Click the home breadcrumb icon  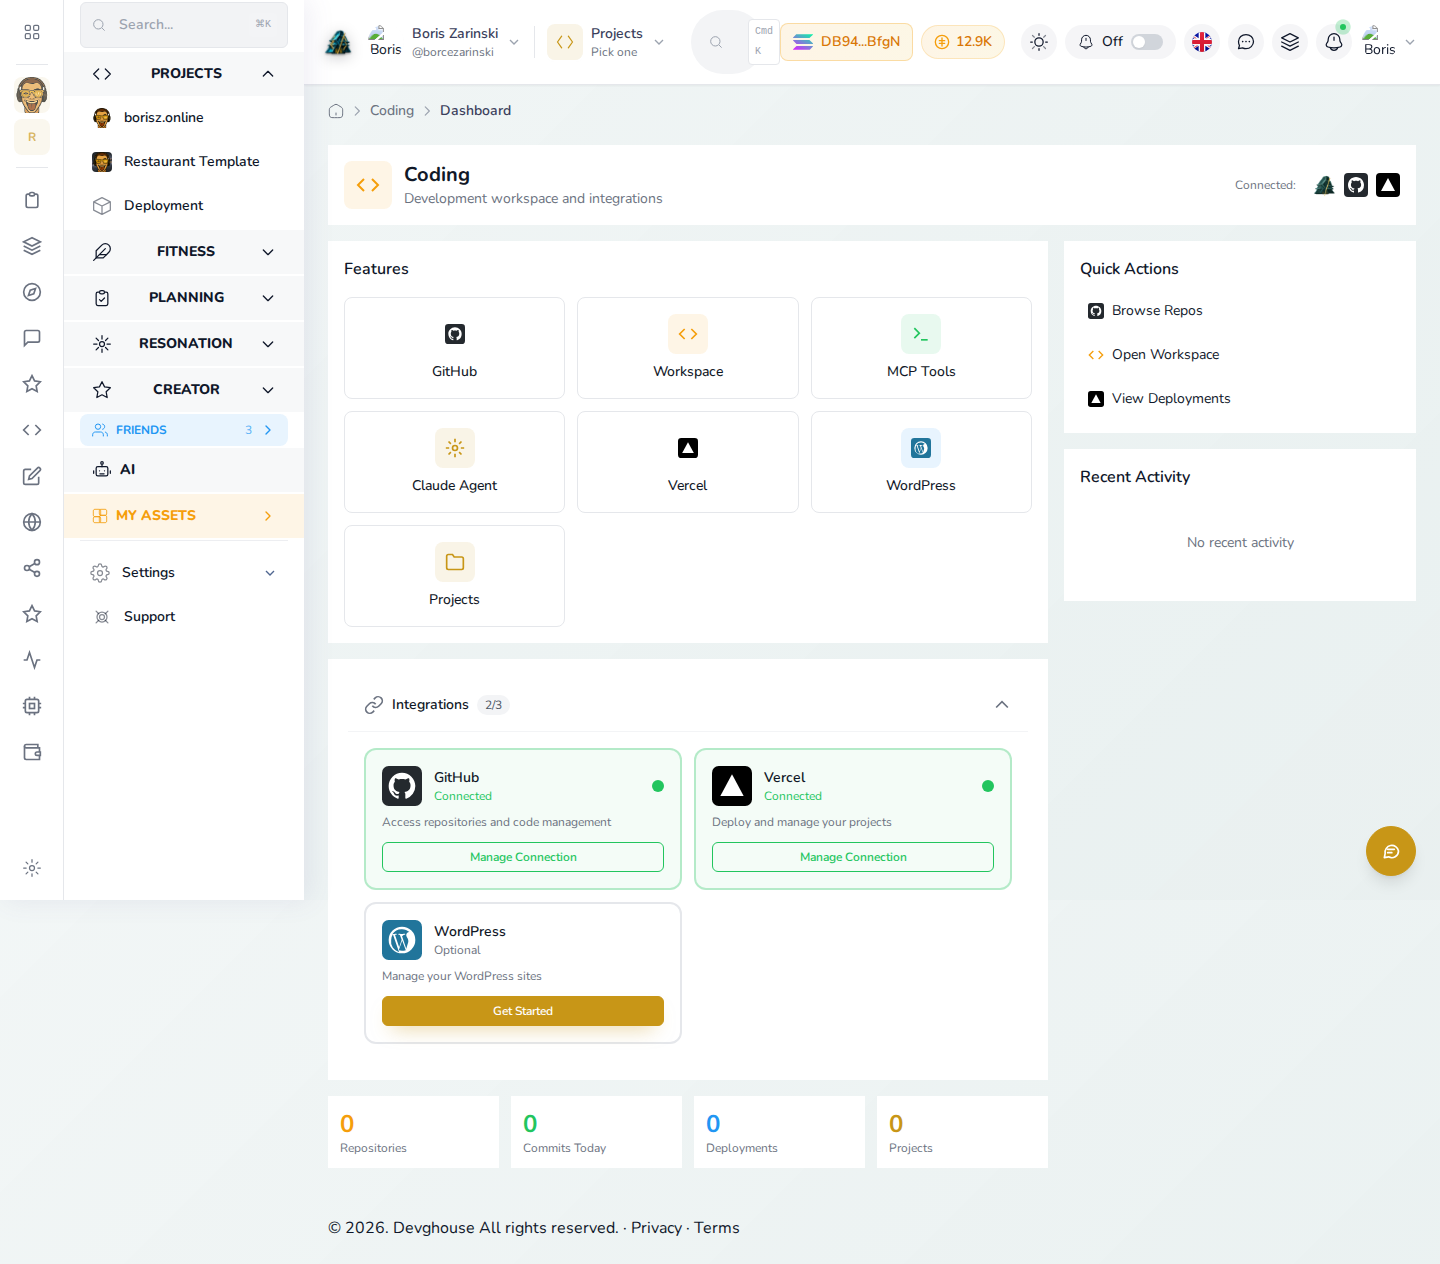pos(336,111)
